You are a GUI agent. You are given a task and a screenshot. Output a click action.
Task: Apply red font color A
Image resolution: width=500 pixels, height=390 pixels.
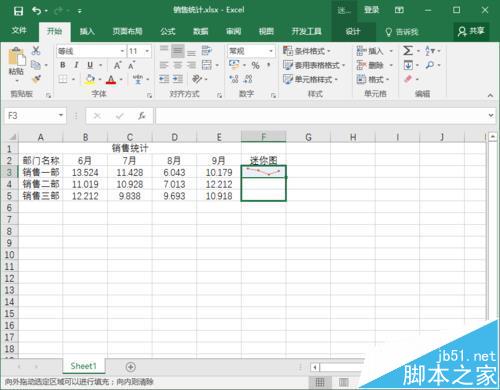111,79
